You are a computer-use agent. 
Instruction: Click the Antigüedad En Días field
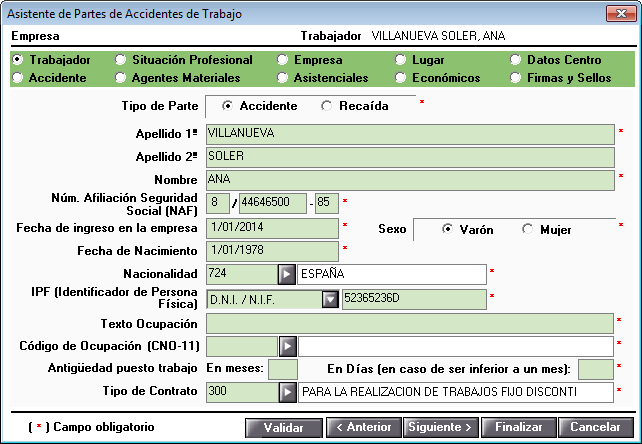596,369
